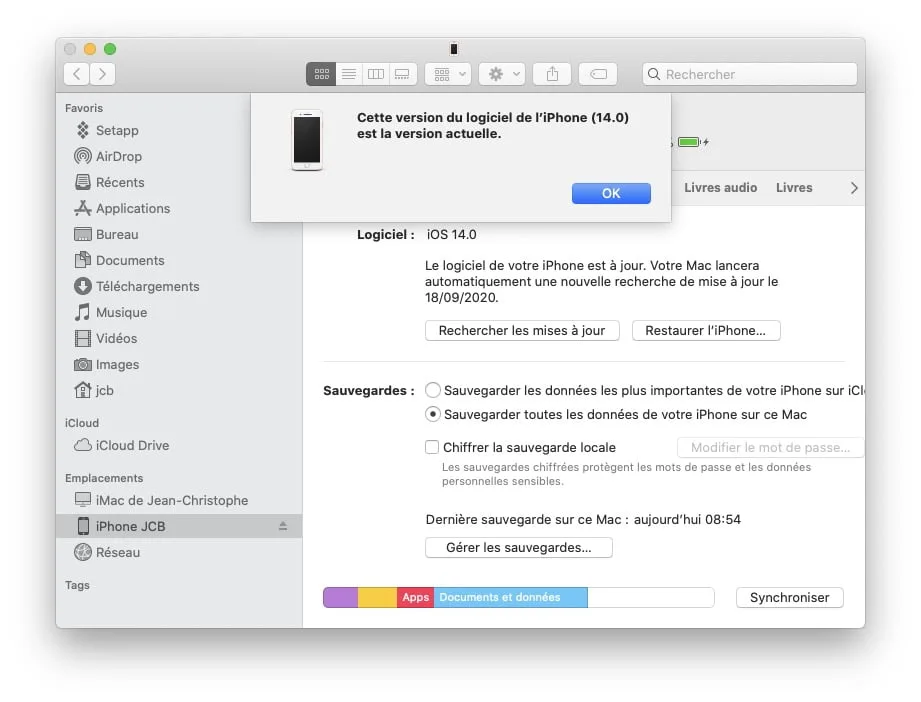Viewport: 921px width, 702px height.
Task: Show more tabs with right chevron
Action: pos(854,188)
